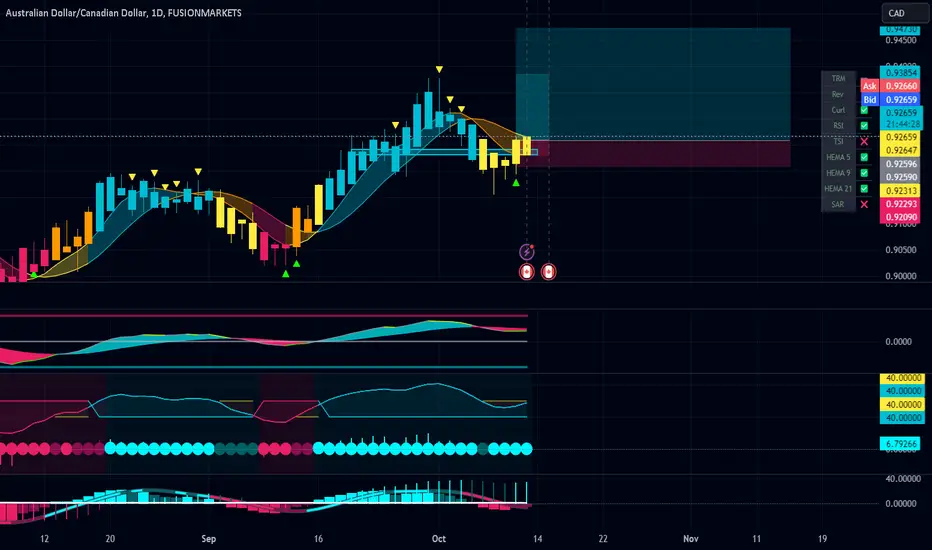The width and height of the screenshot is (932, 550).
Task: Click the SAR label in the status table
Action: point(838,205)
